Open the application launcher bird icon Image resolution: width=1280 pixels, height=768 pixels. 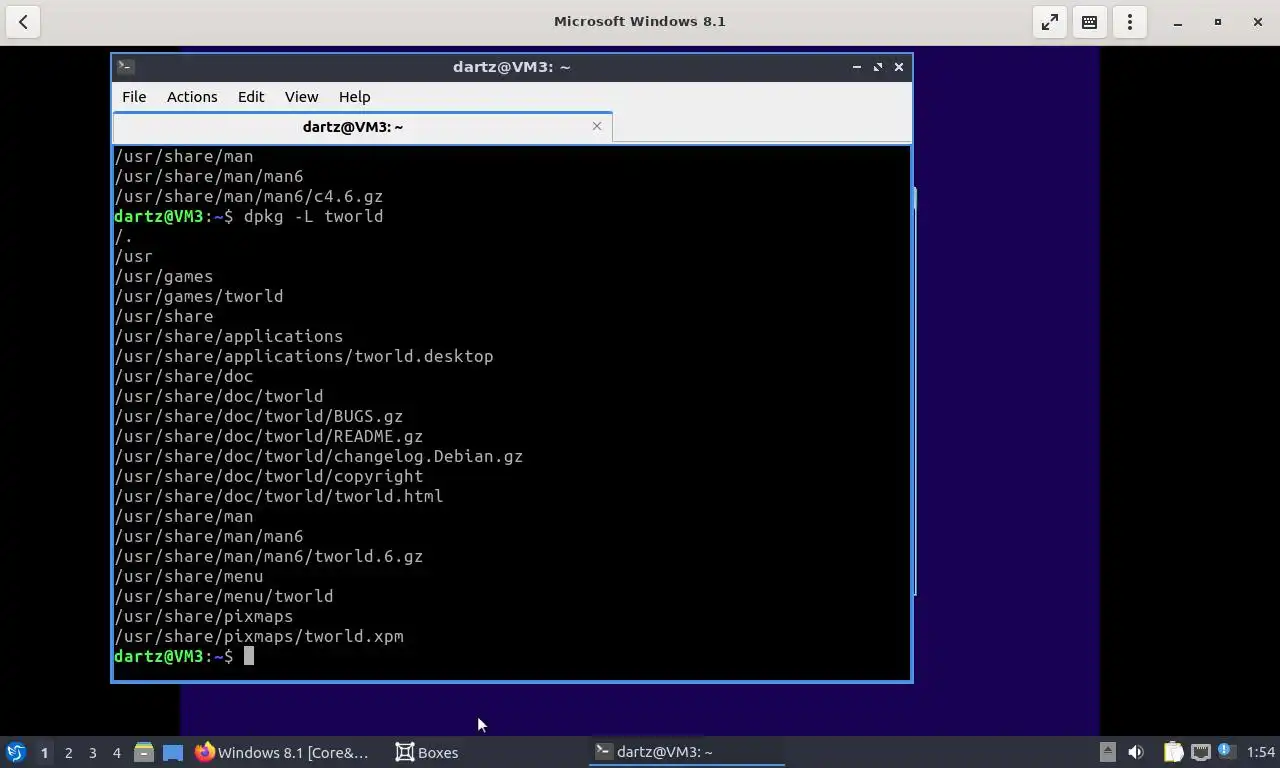[16, 752]
